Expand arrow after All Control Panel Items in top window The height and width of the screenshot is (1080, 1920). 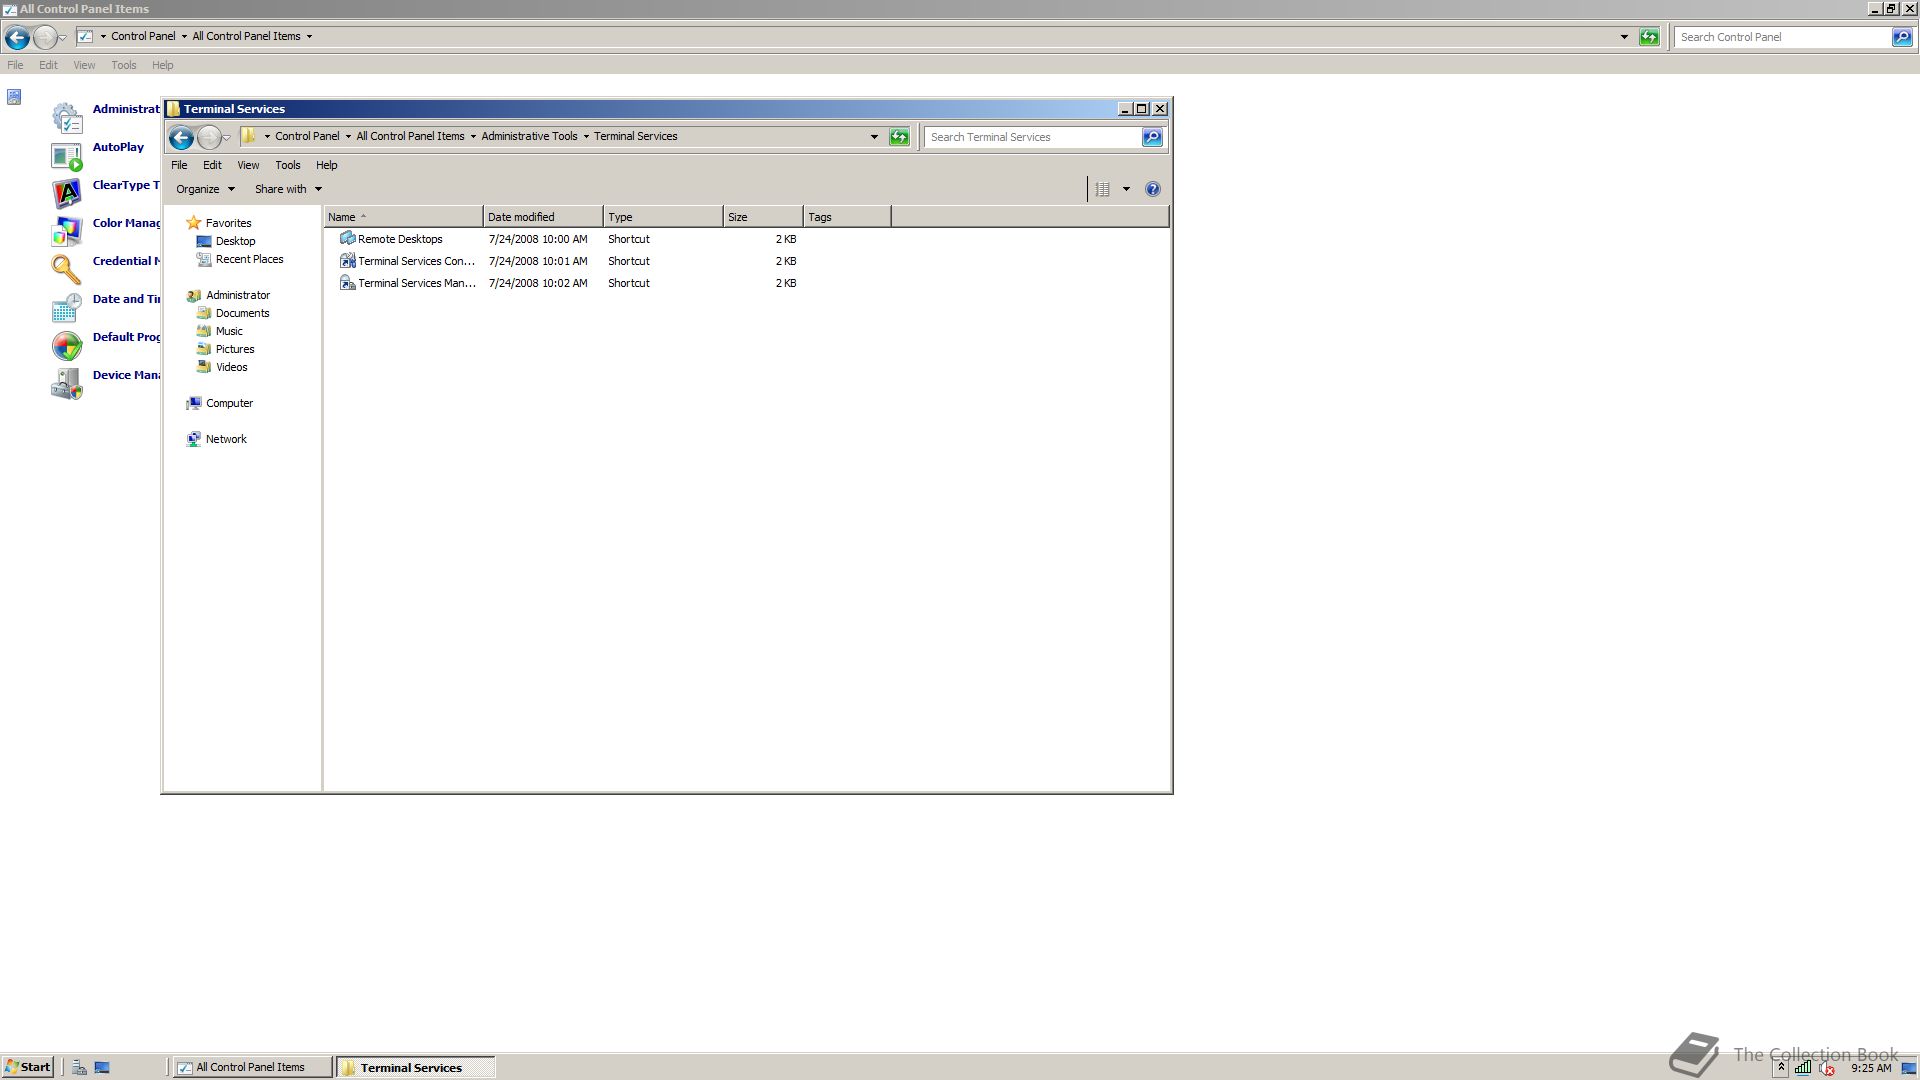[309, 36]
